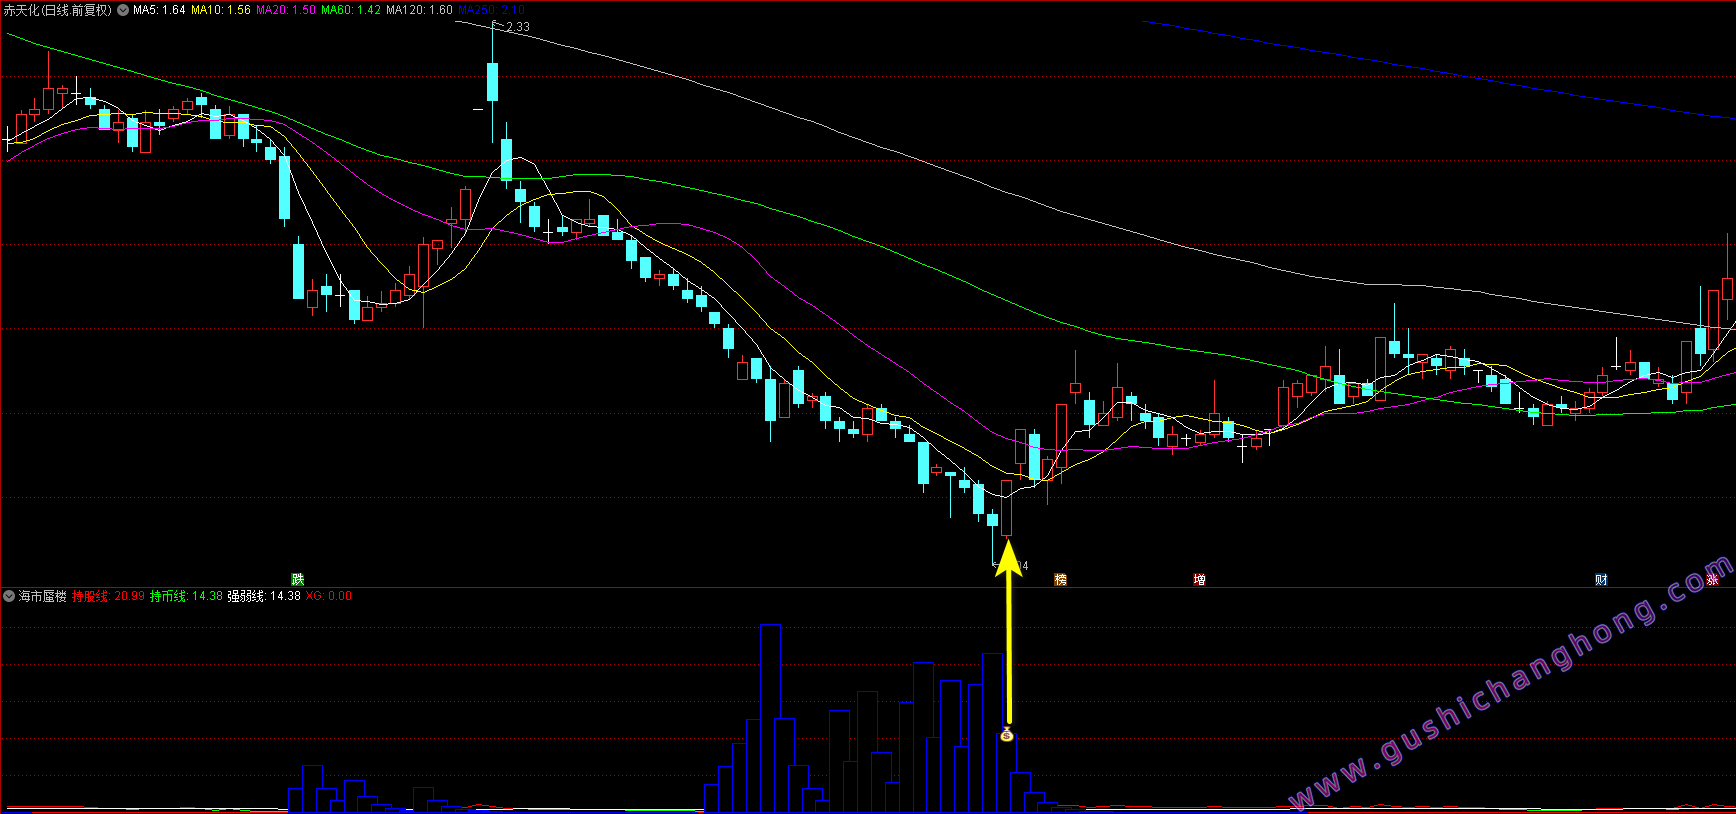Screen dimensions: 1736x814
Task: Select the green 持币线: 14.38 label
Action: pos(186,596)
